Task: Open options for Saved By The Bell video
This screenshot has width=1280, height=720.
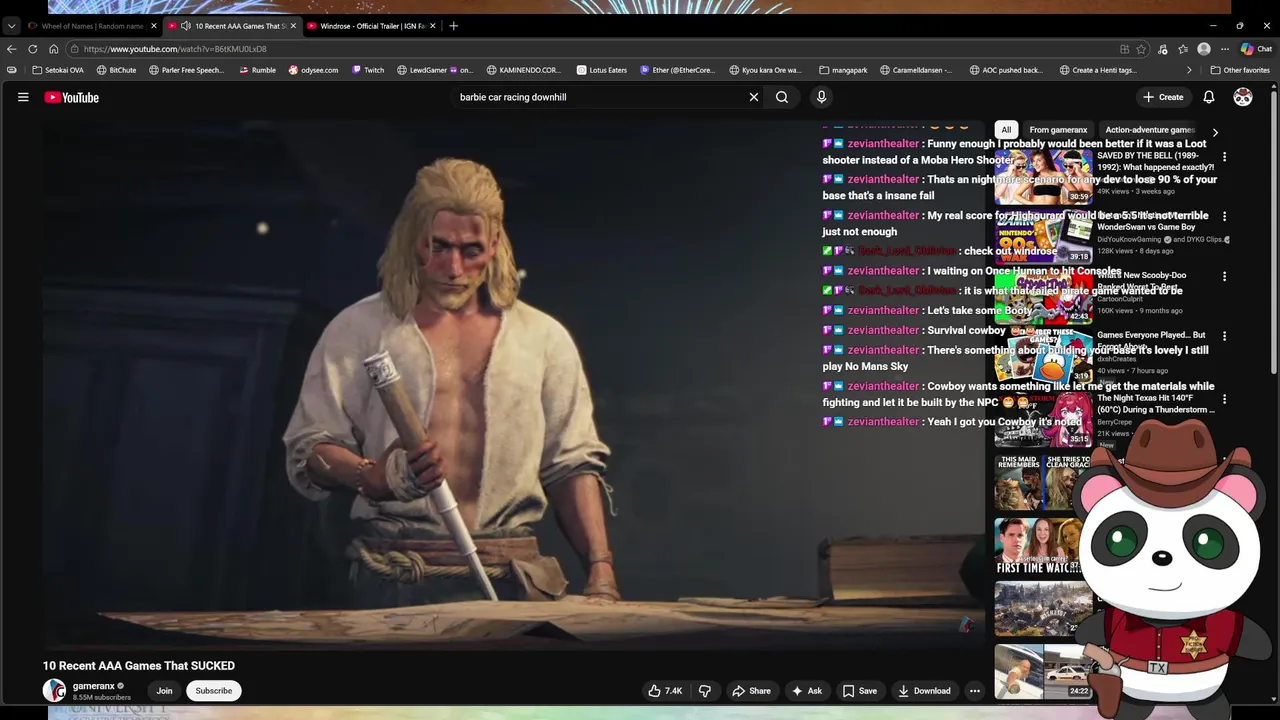Action: click(x=1224, y=157)
